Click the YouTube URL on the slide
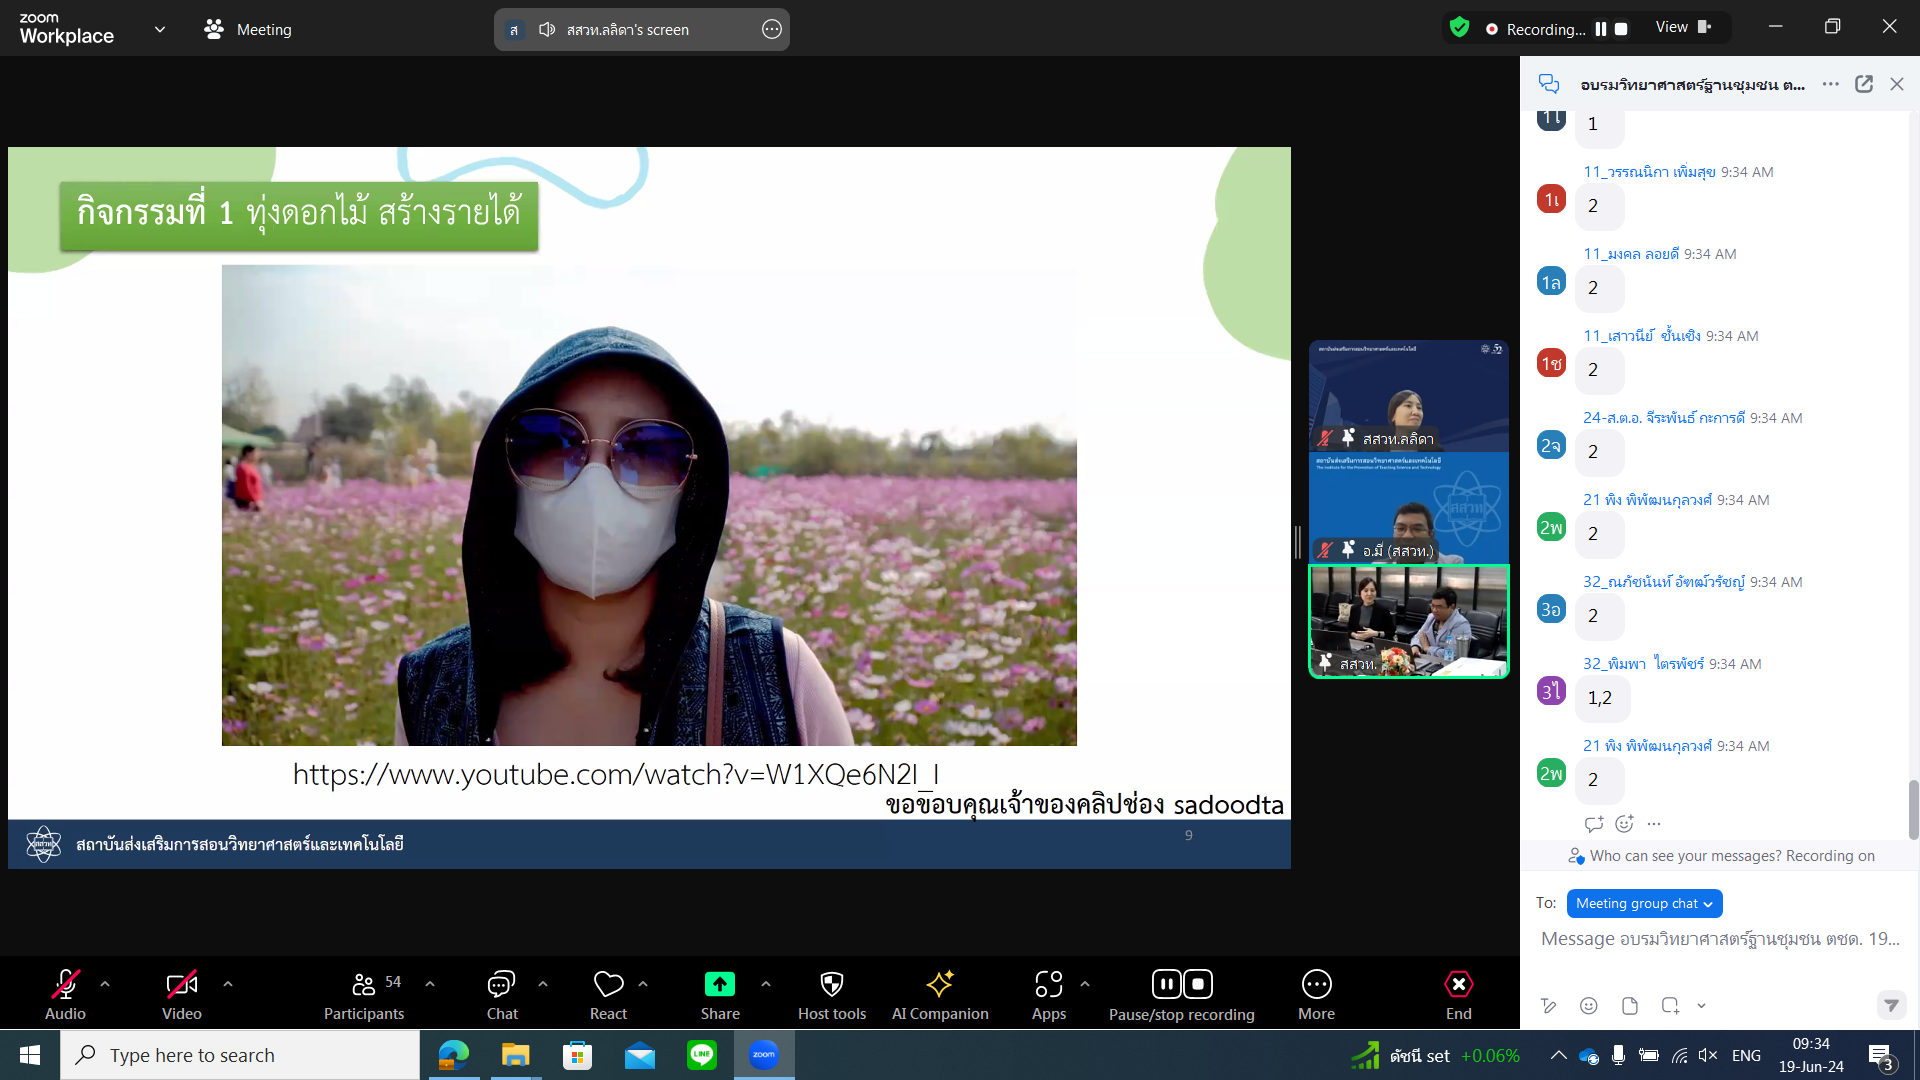Viewport: 1920px width, 1080px height. click(x=615, y=774)
